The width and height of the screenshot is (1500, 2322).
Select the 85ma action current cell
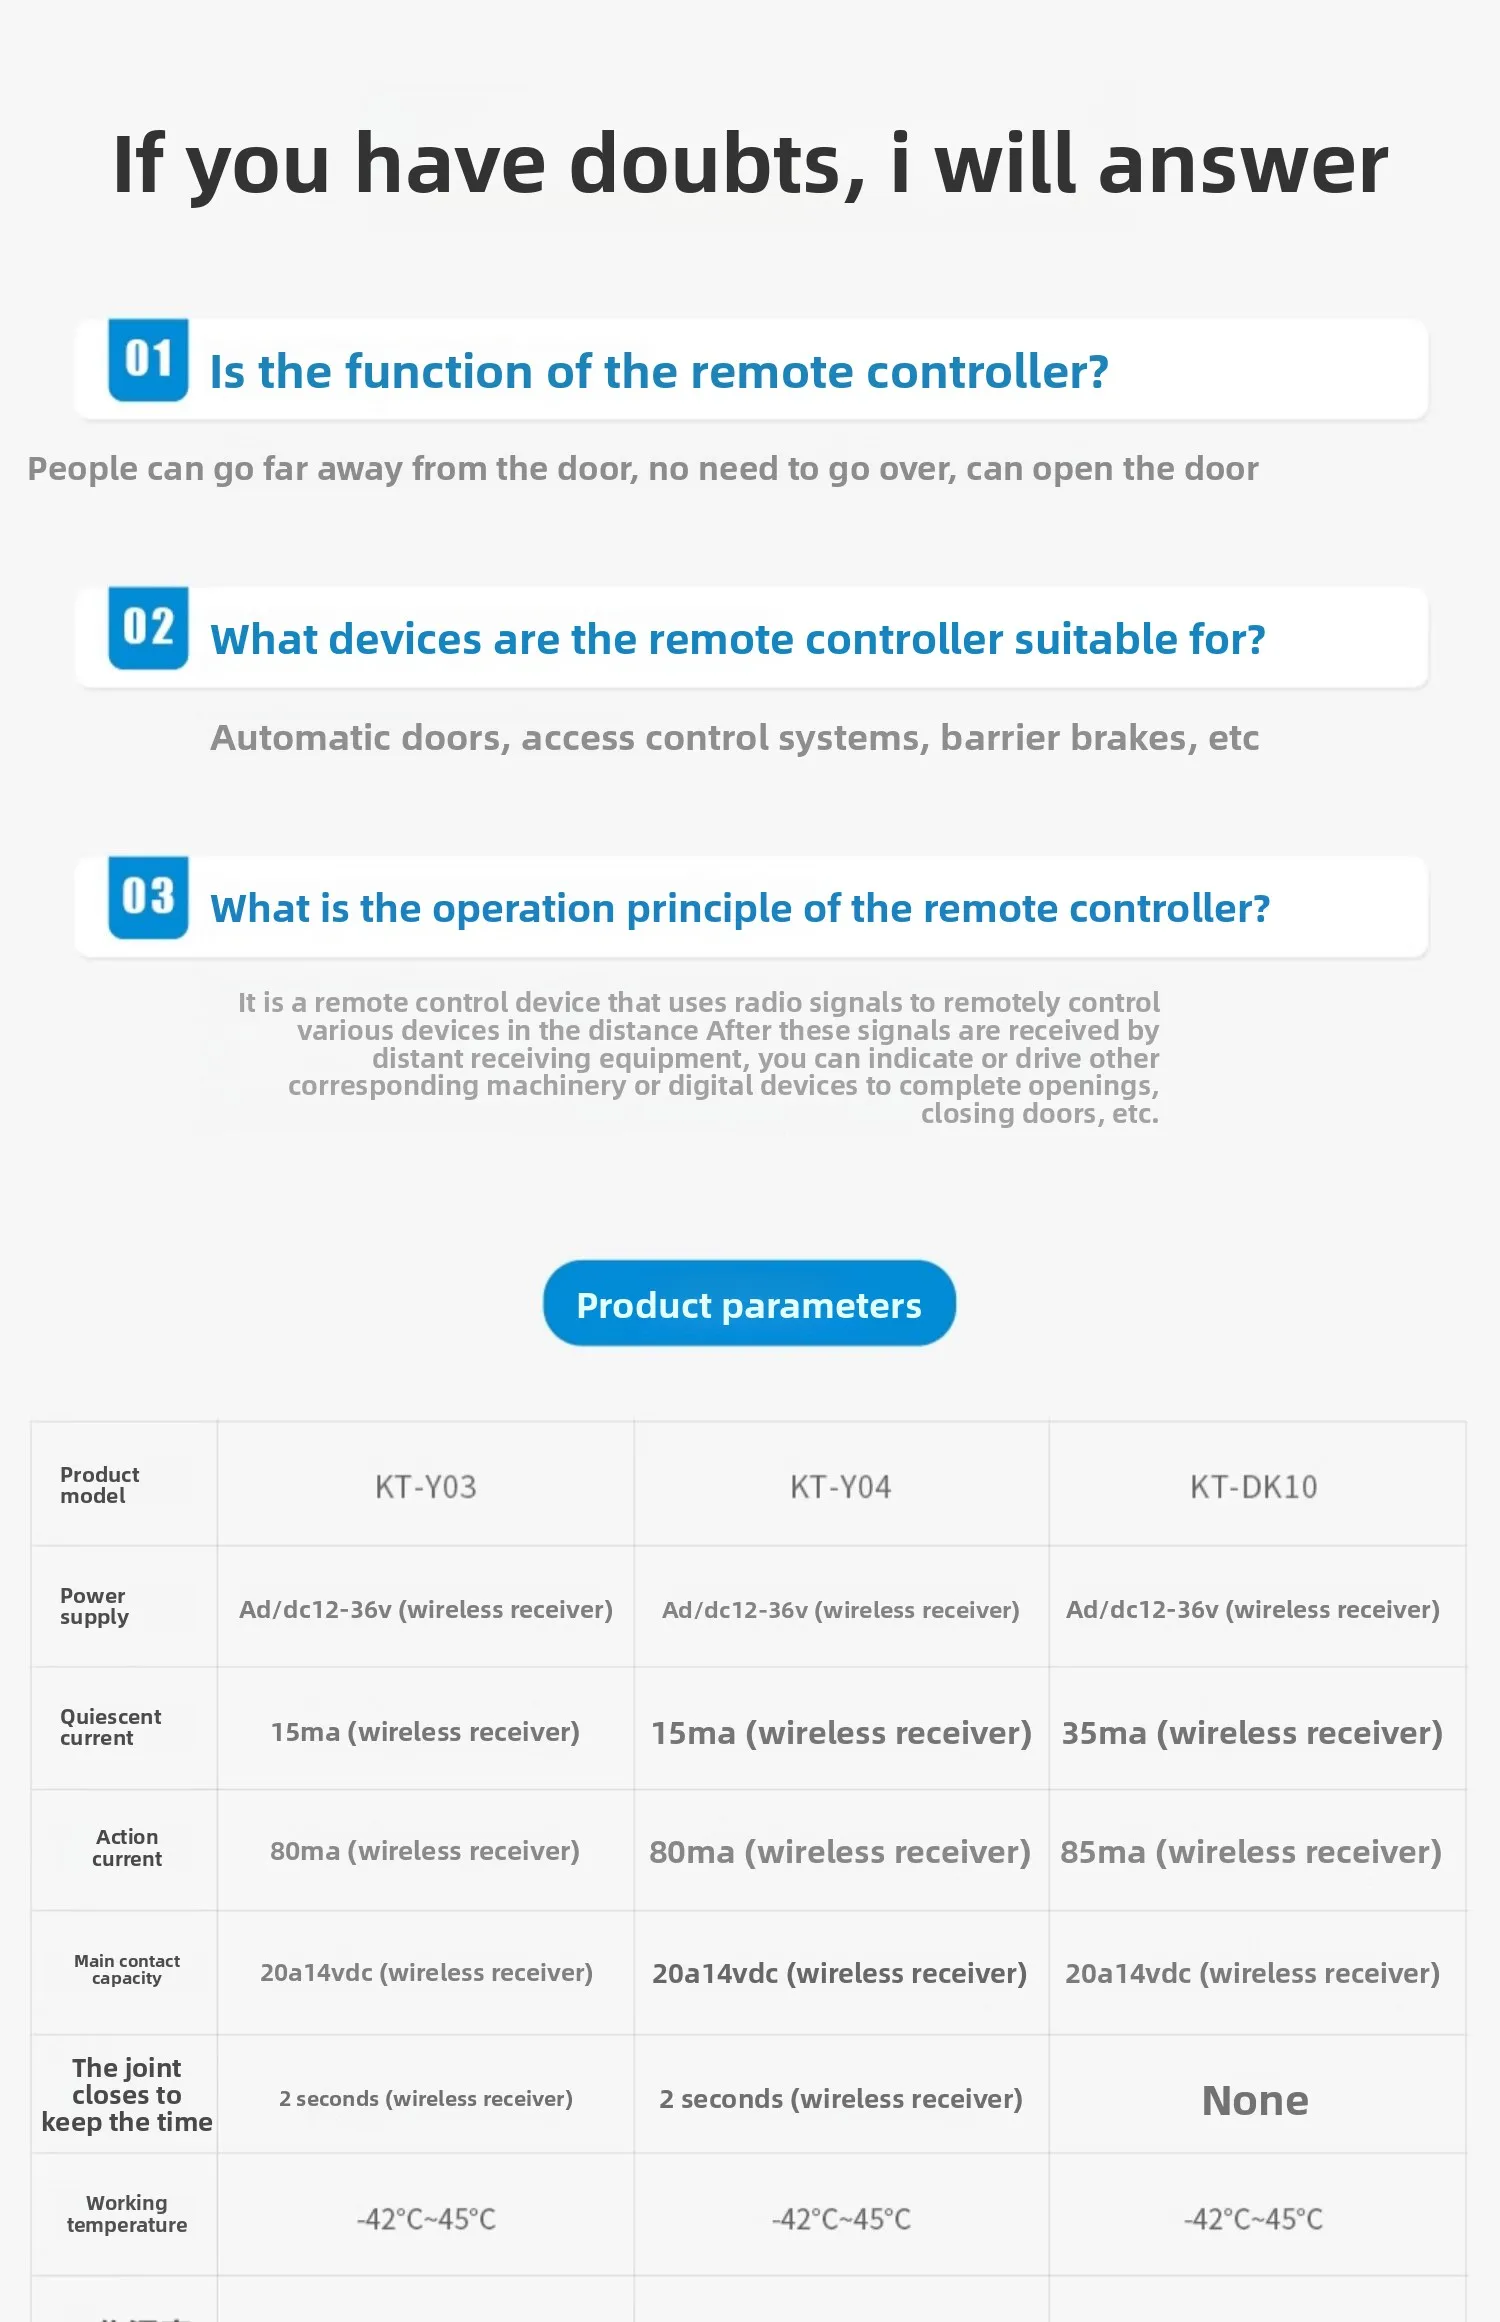tap(1251, 1851)
